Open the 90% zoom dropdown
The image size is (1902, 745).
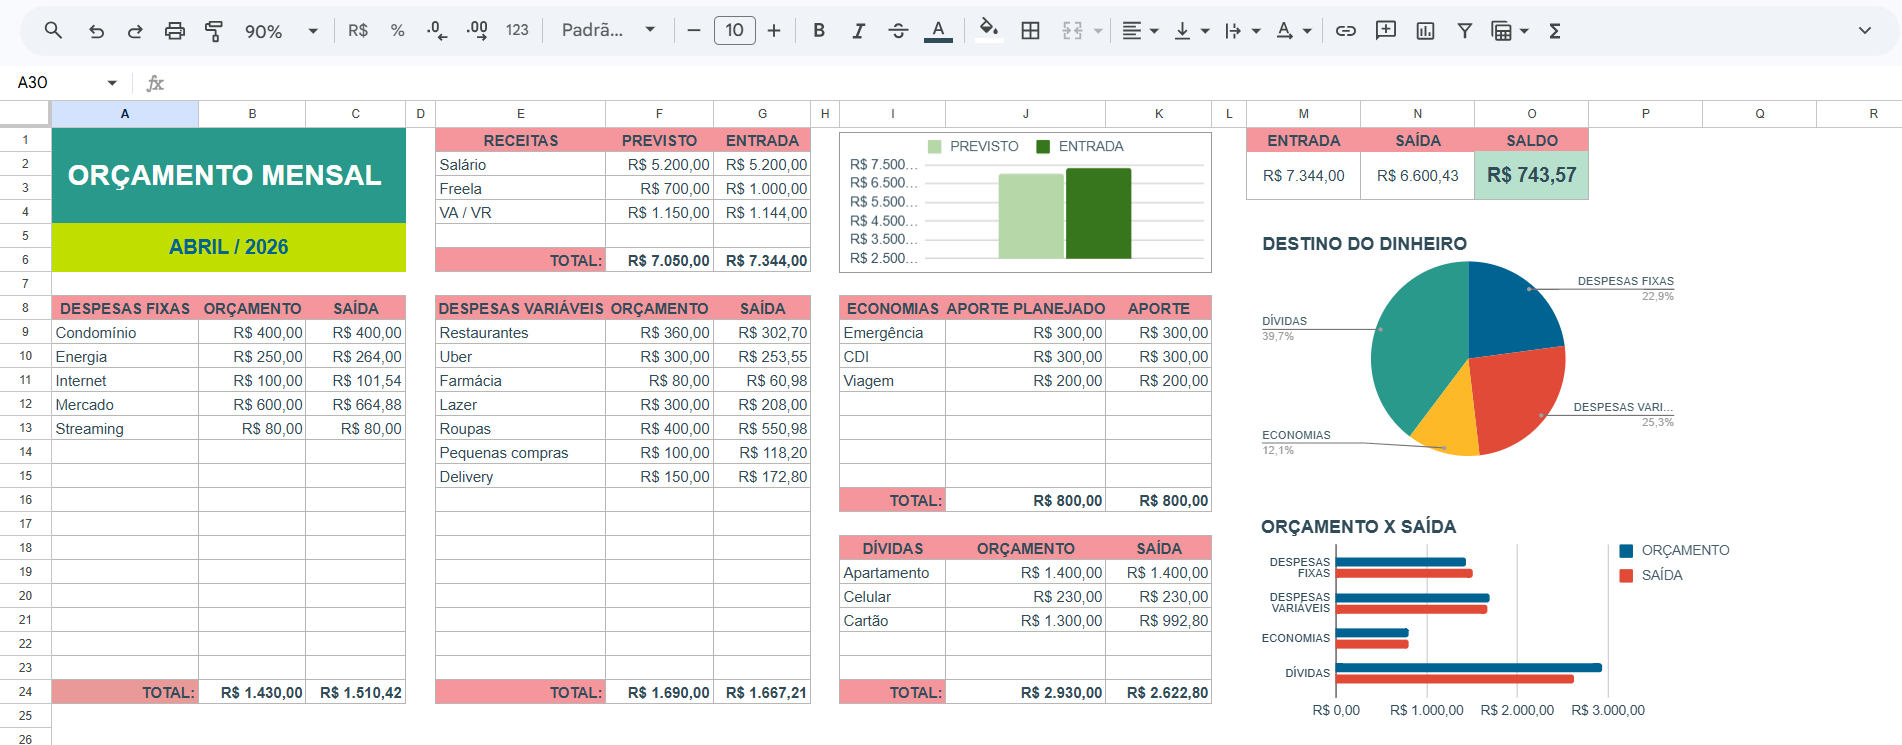click(281, 31)
